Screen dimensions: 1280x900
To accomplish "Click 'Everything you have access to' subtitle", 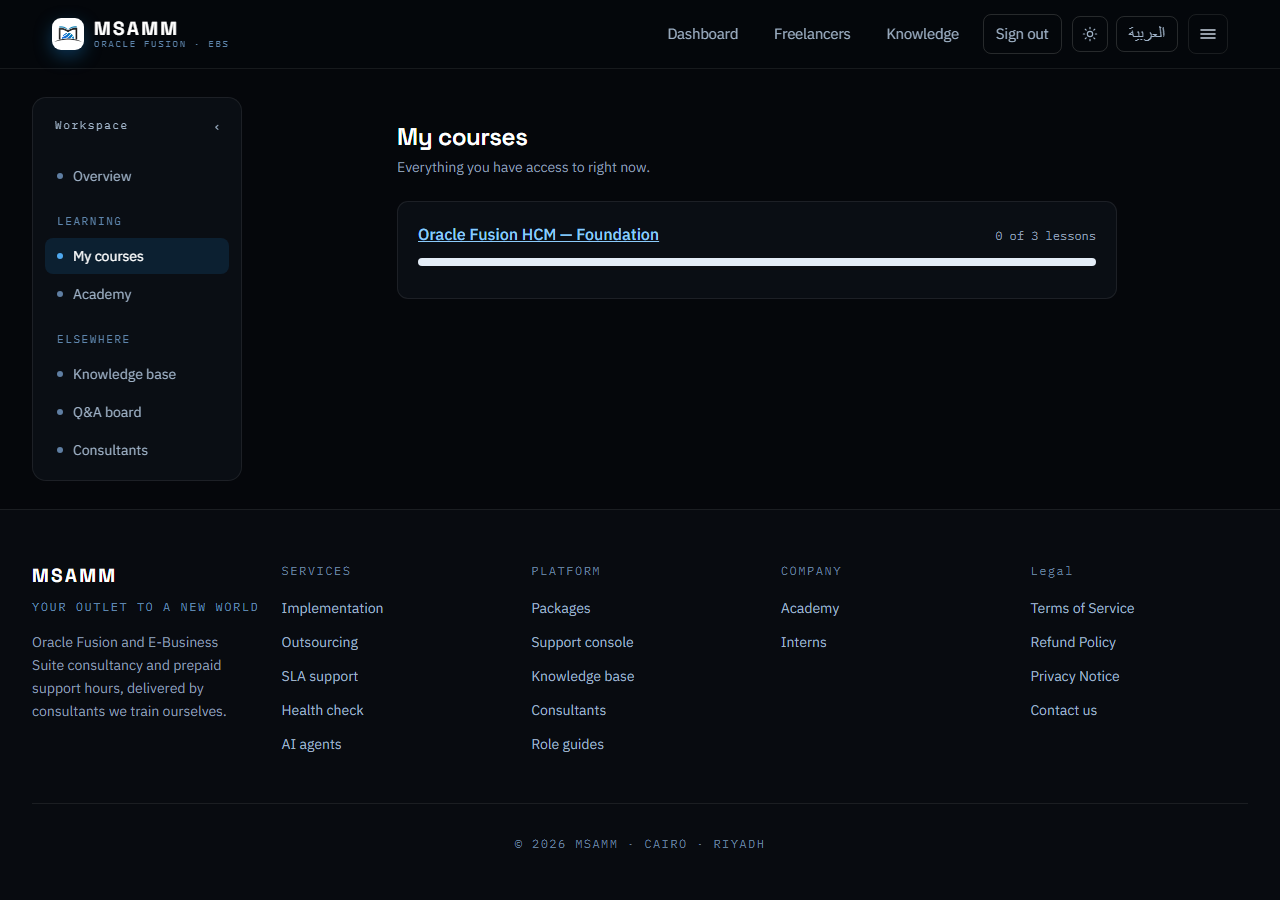I will point(523,167).
